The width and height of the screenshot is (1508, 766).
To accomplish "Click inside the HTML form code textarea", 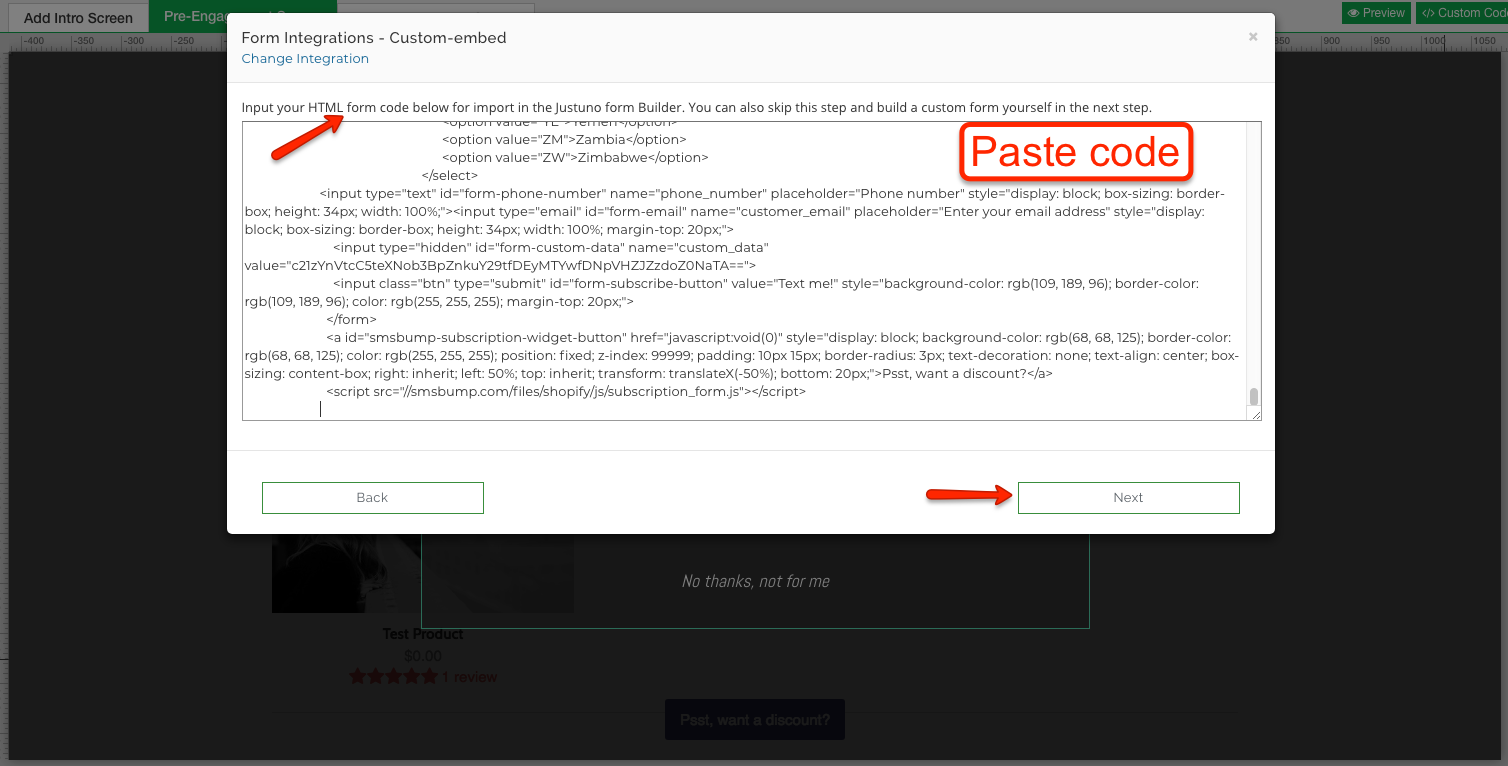I will click(745, 271).
